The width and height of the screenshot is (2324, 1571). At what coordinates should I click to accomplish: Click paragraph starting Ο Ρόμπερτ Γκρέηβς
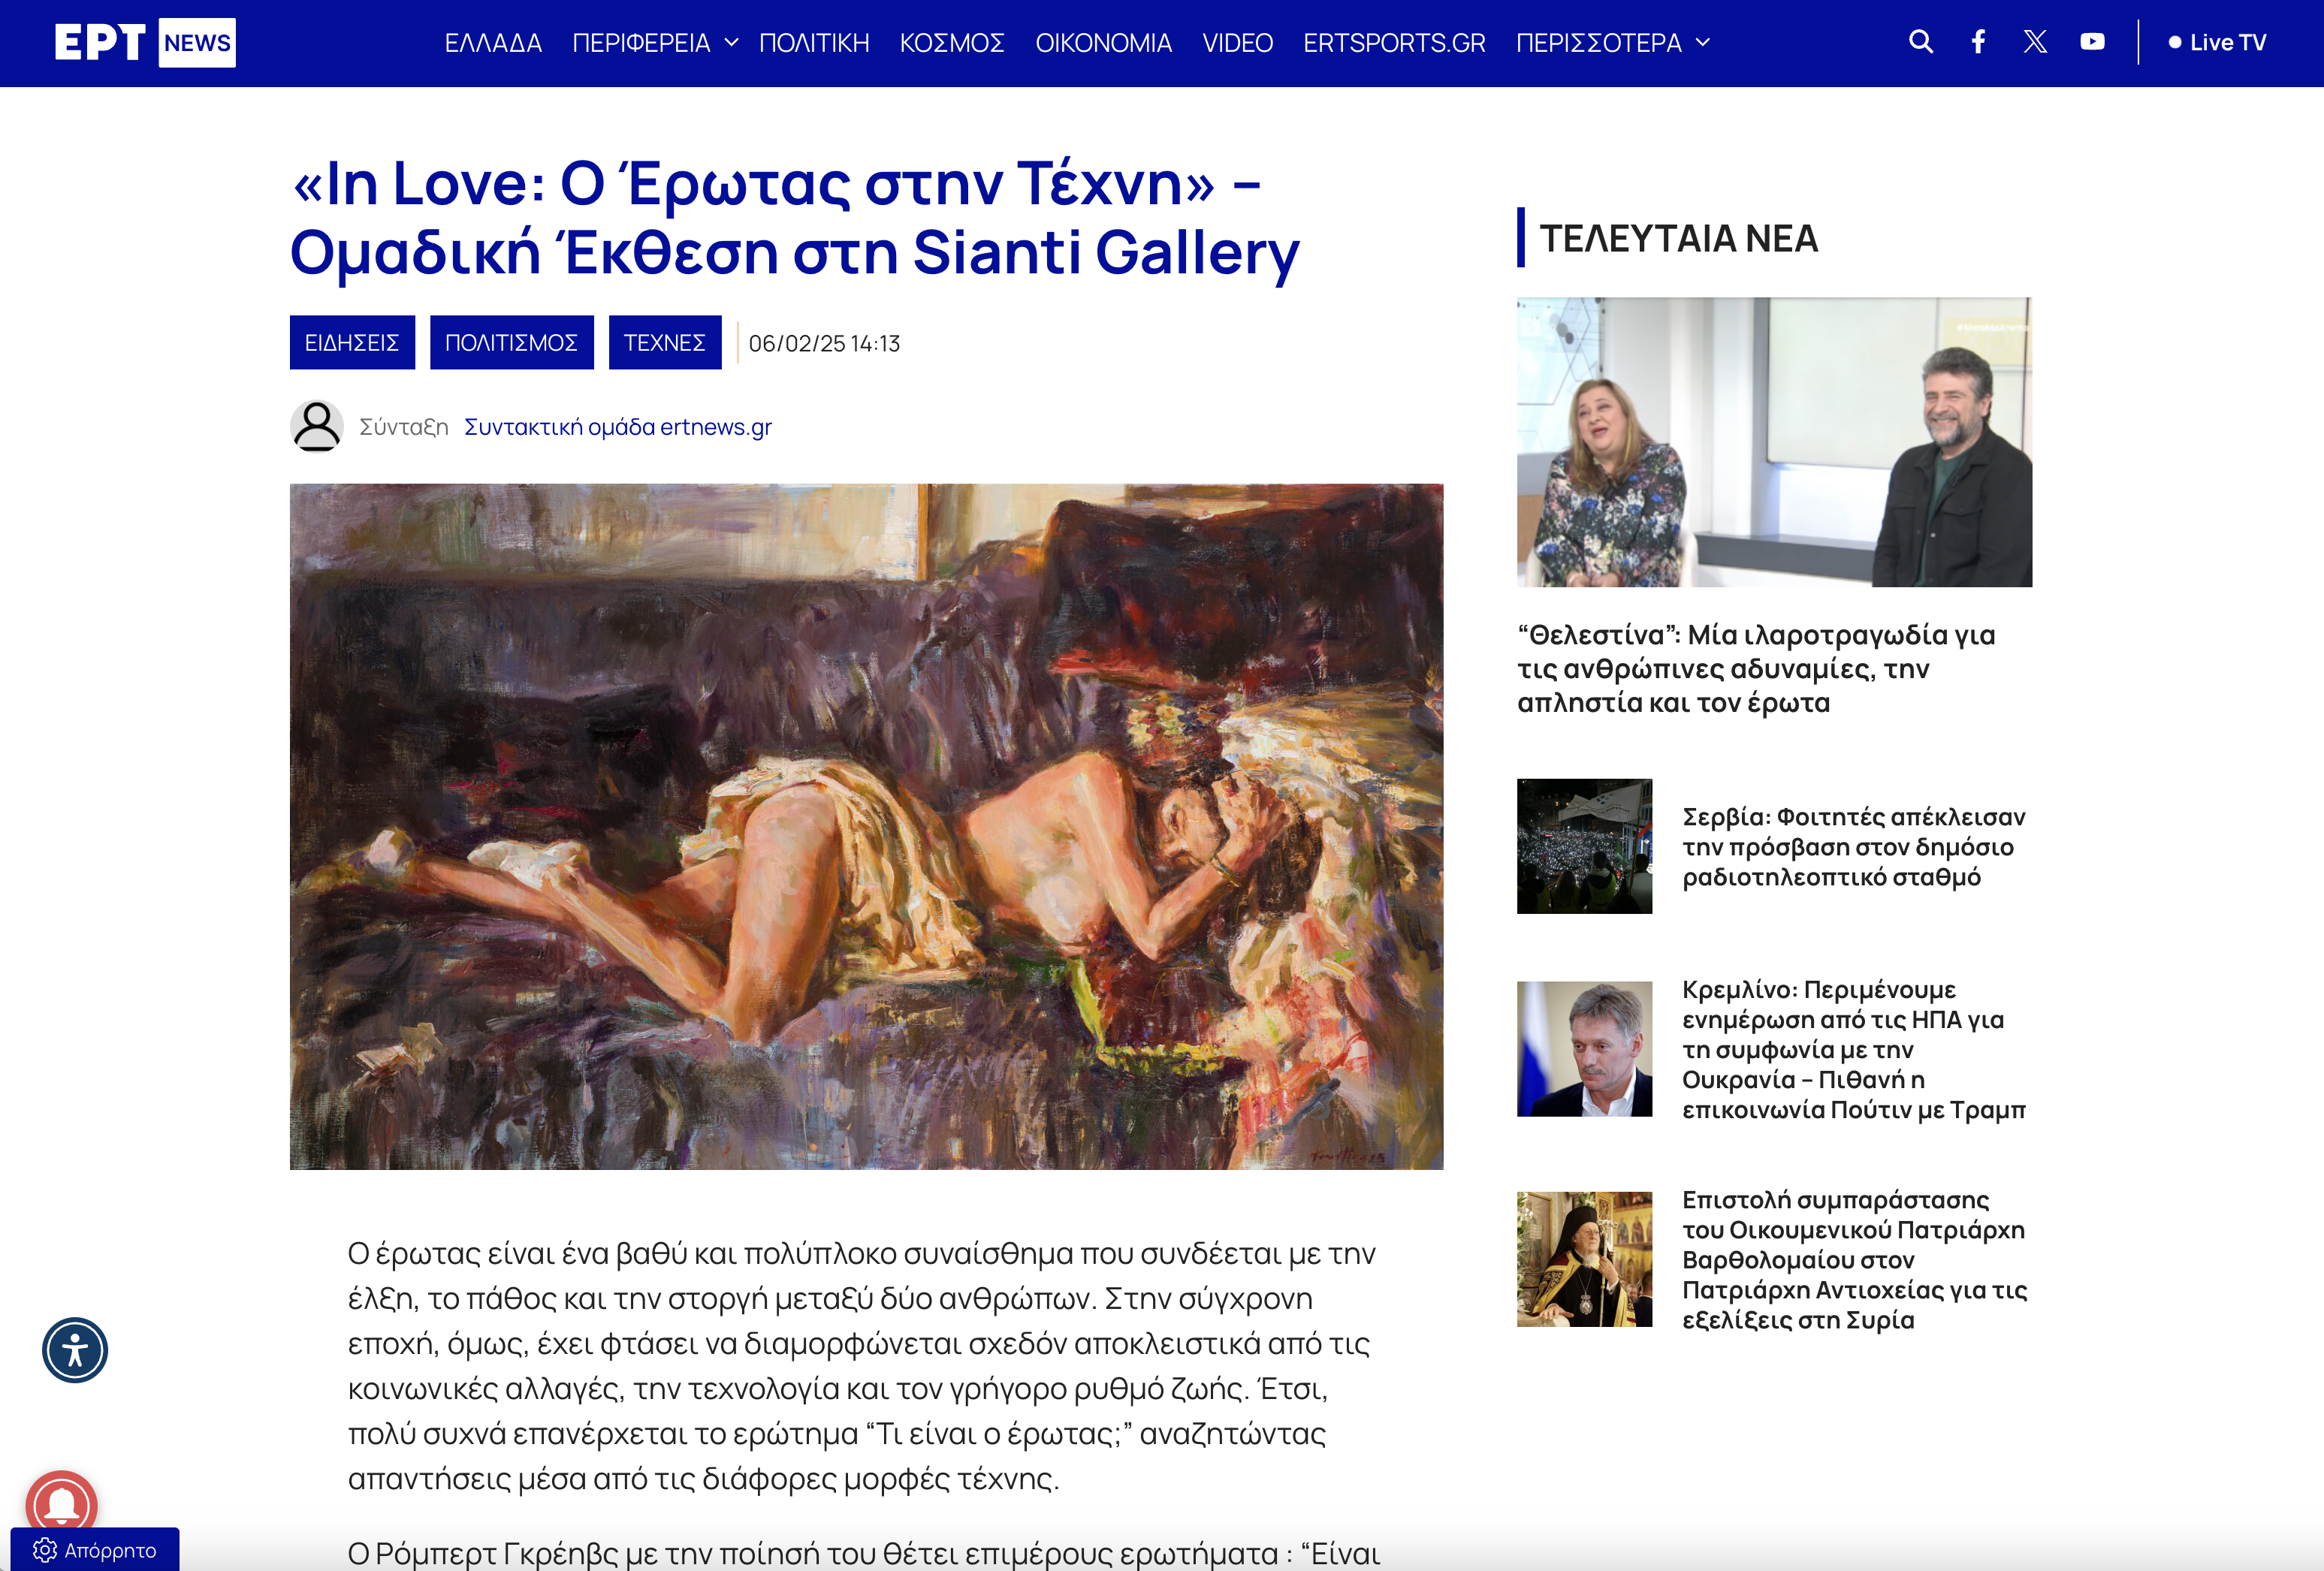(864, 1553)
